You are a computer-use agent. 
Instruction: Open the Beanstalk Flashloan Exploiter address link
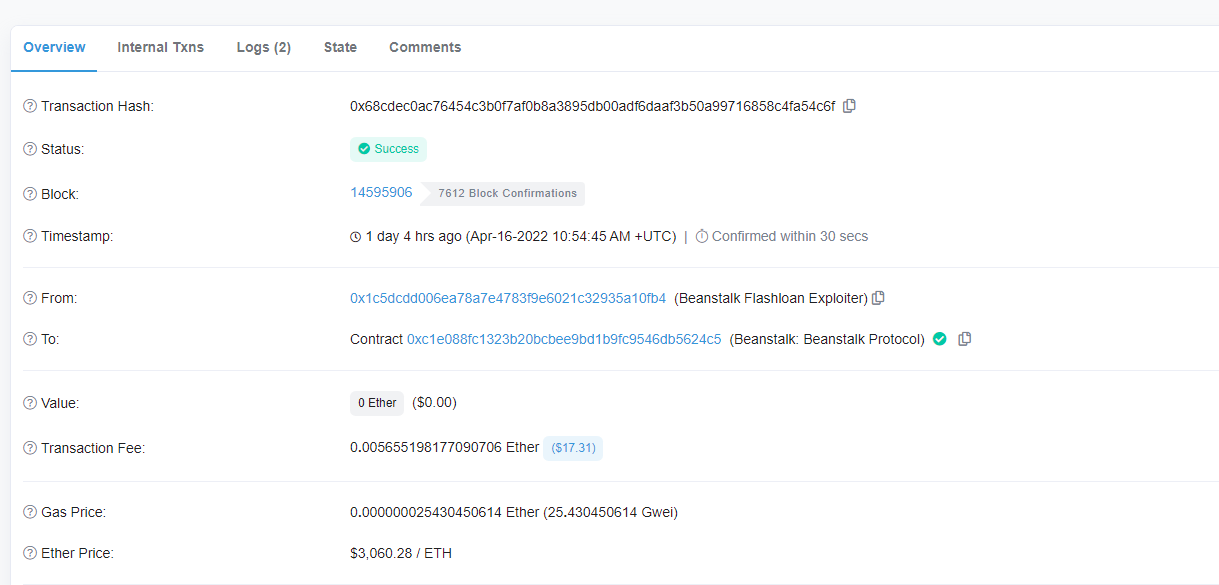[508, 298]
